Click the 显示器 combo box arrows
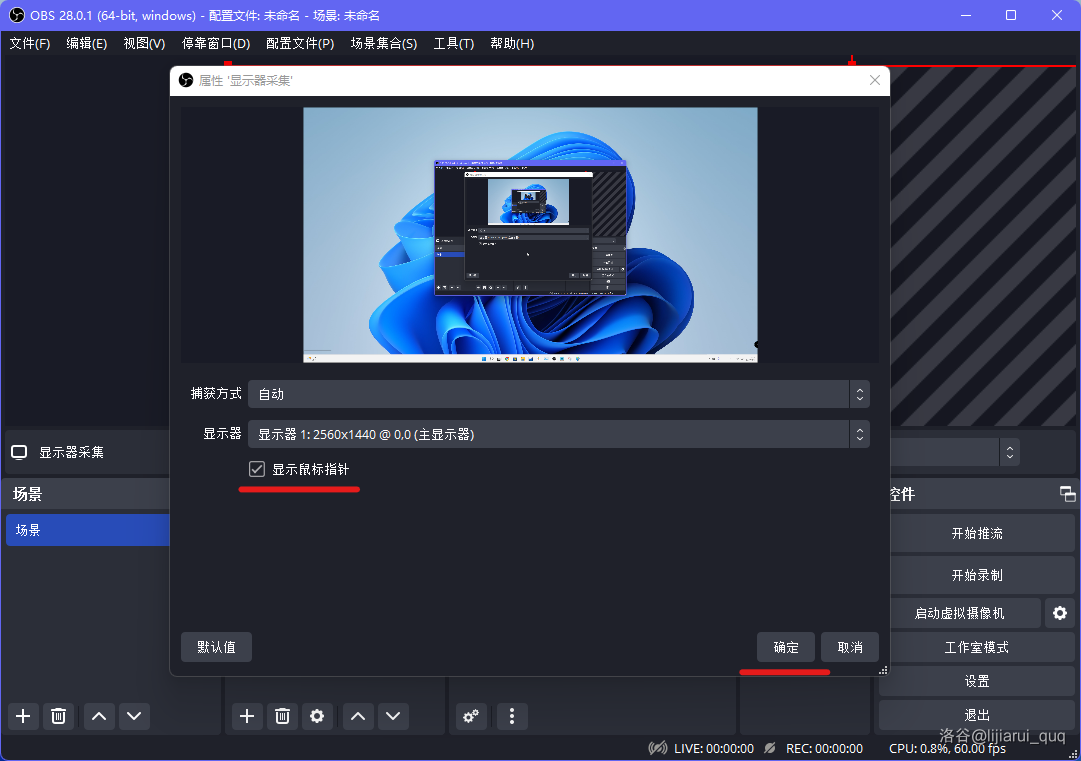Image resolution: width=1081 pixels, height=761 pixels. (860, 434)
